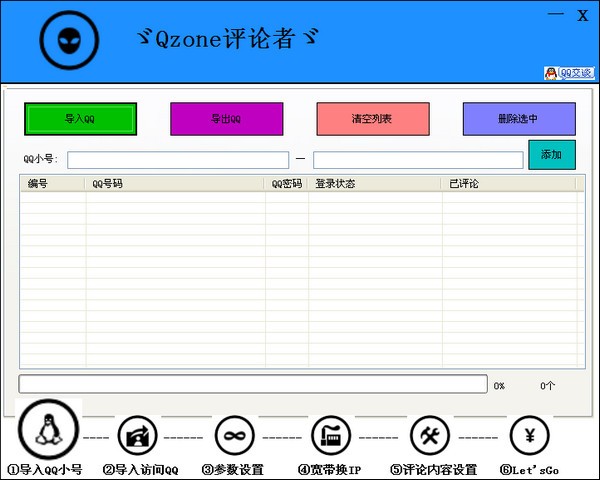The height and width of the screenshot is (480, 600).
Task: Click the blue 删除选中 button
Action: coord(518,119)
